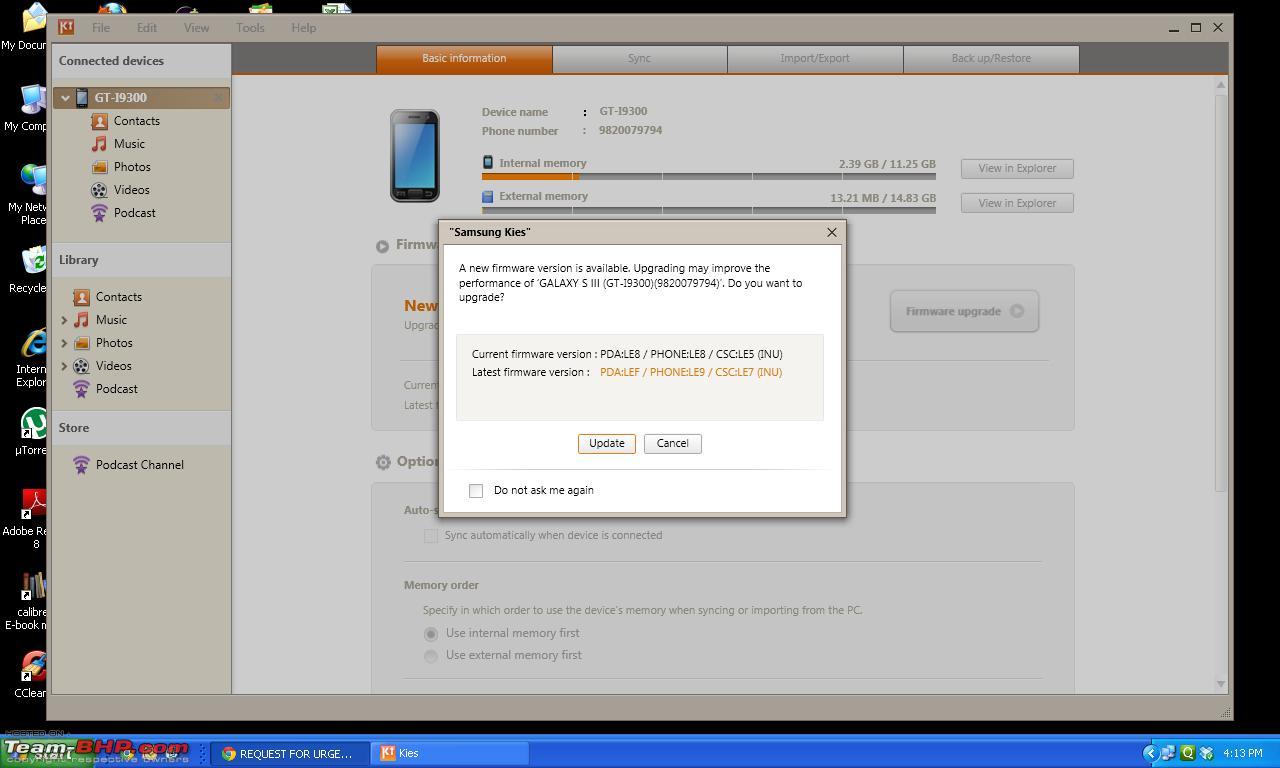
Task: Click scrollbar up arrow in main panel
Action: [x=1220, y=85]
